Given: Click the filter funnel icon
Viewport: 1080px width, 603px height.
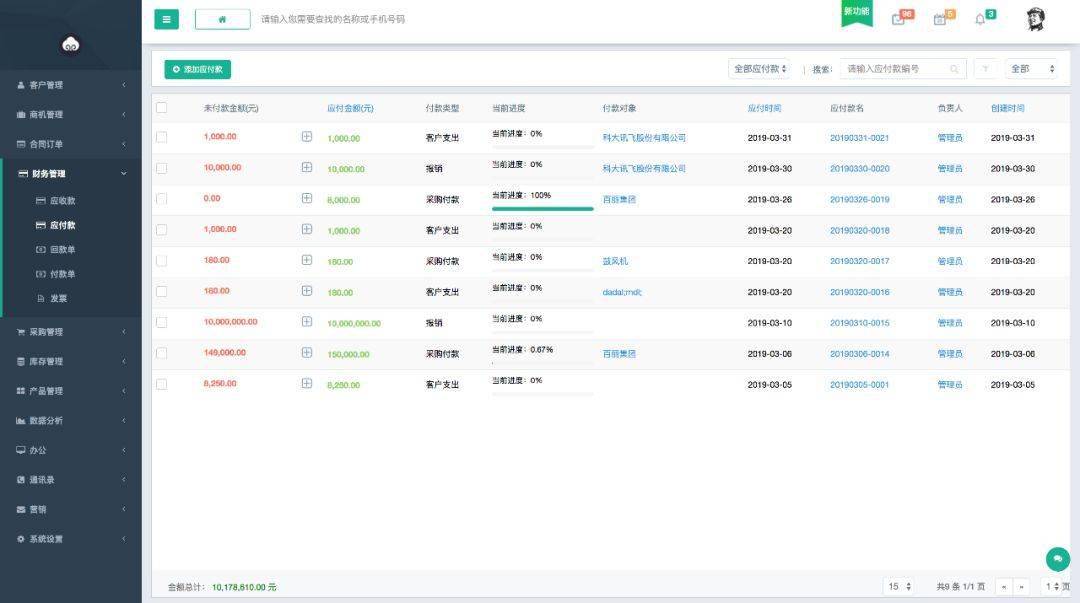Looking at the screenshot, I should coord(986,69).
